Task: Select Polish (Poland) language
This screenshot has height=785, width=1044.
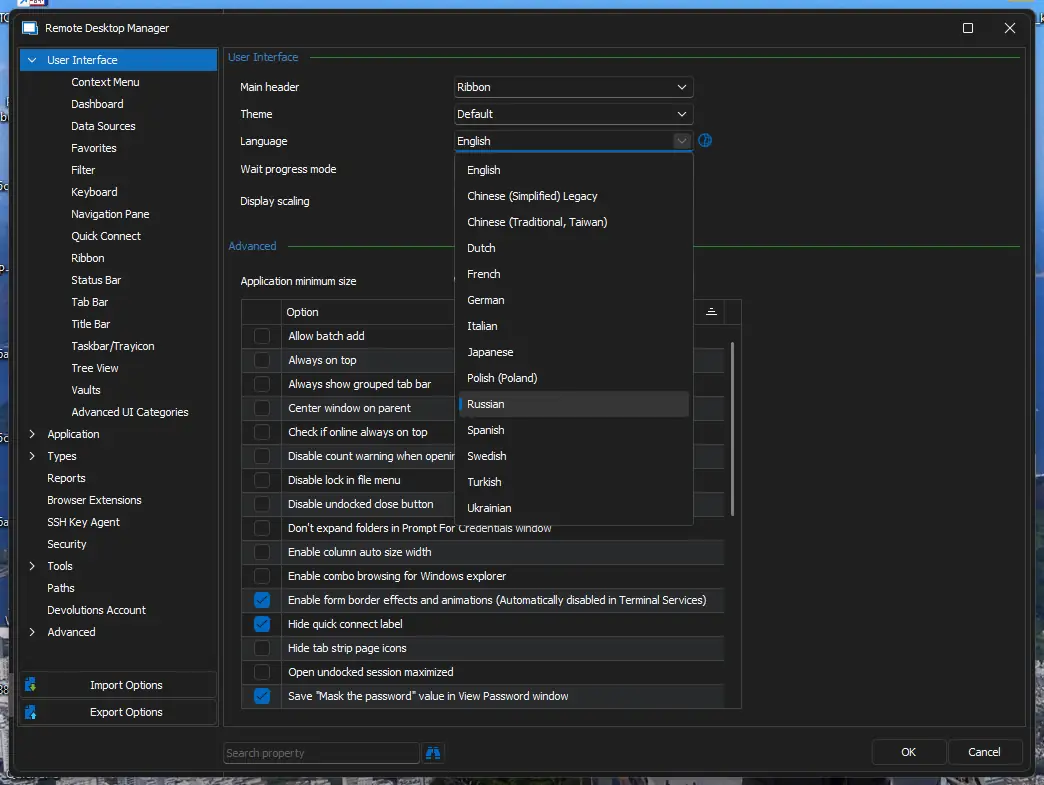Action: 573,378
